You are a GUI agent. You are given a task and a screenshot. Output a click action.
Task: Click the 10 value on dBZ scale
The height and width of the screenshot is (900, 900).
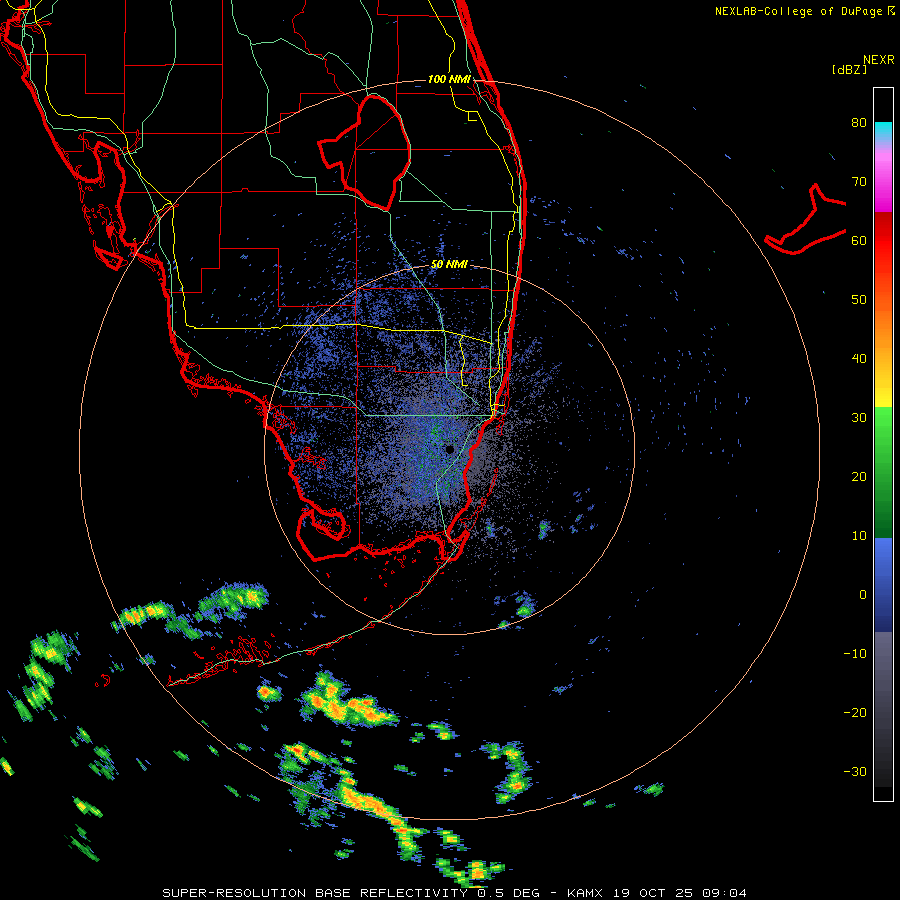pyautogui.click(x=859, y=536)
